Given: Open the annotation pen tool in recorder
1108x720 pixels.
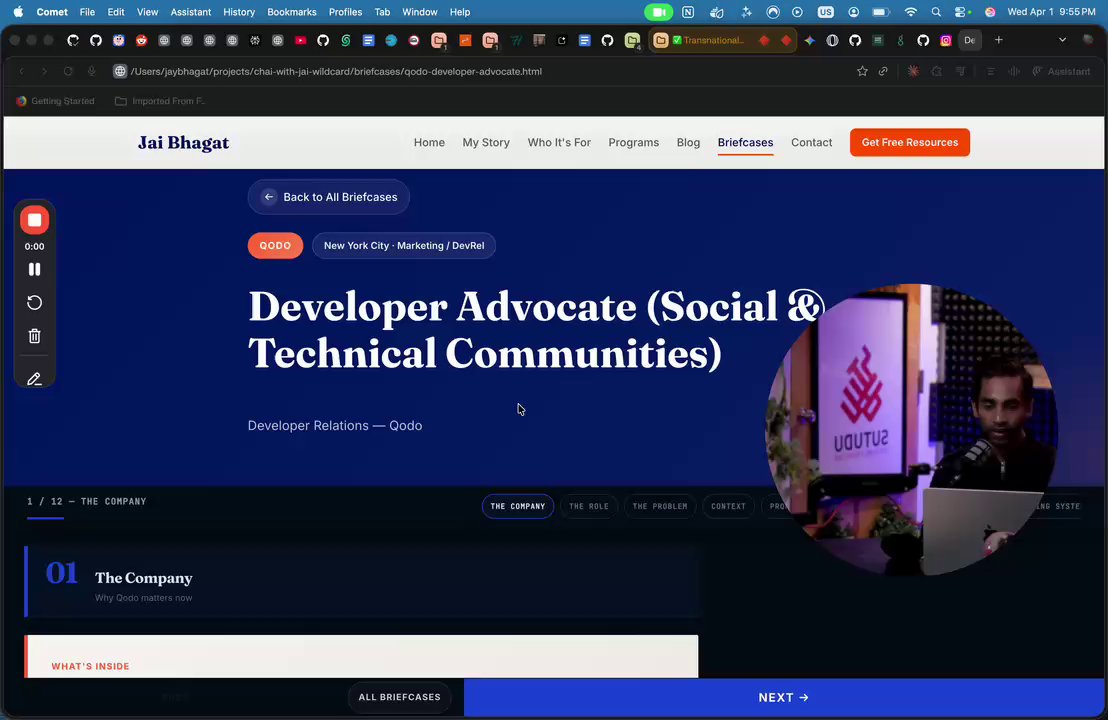Looking at the screenshot, I should 34,379.
